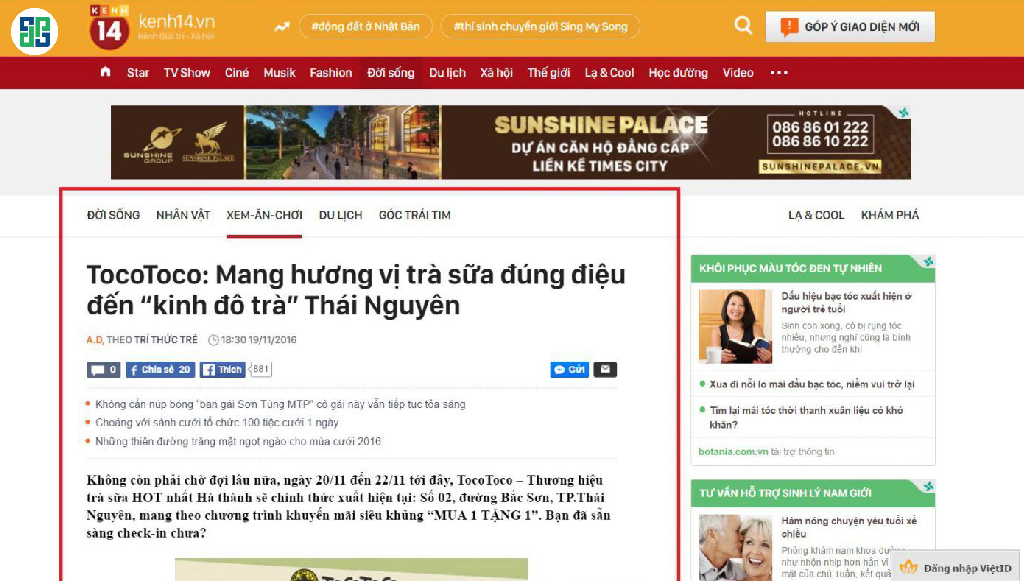The height and width of the screenshot is (581, 1024).
Task: Click Khôi phục màu tóc đen header
Action: (790, 268)
